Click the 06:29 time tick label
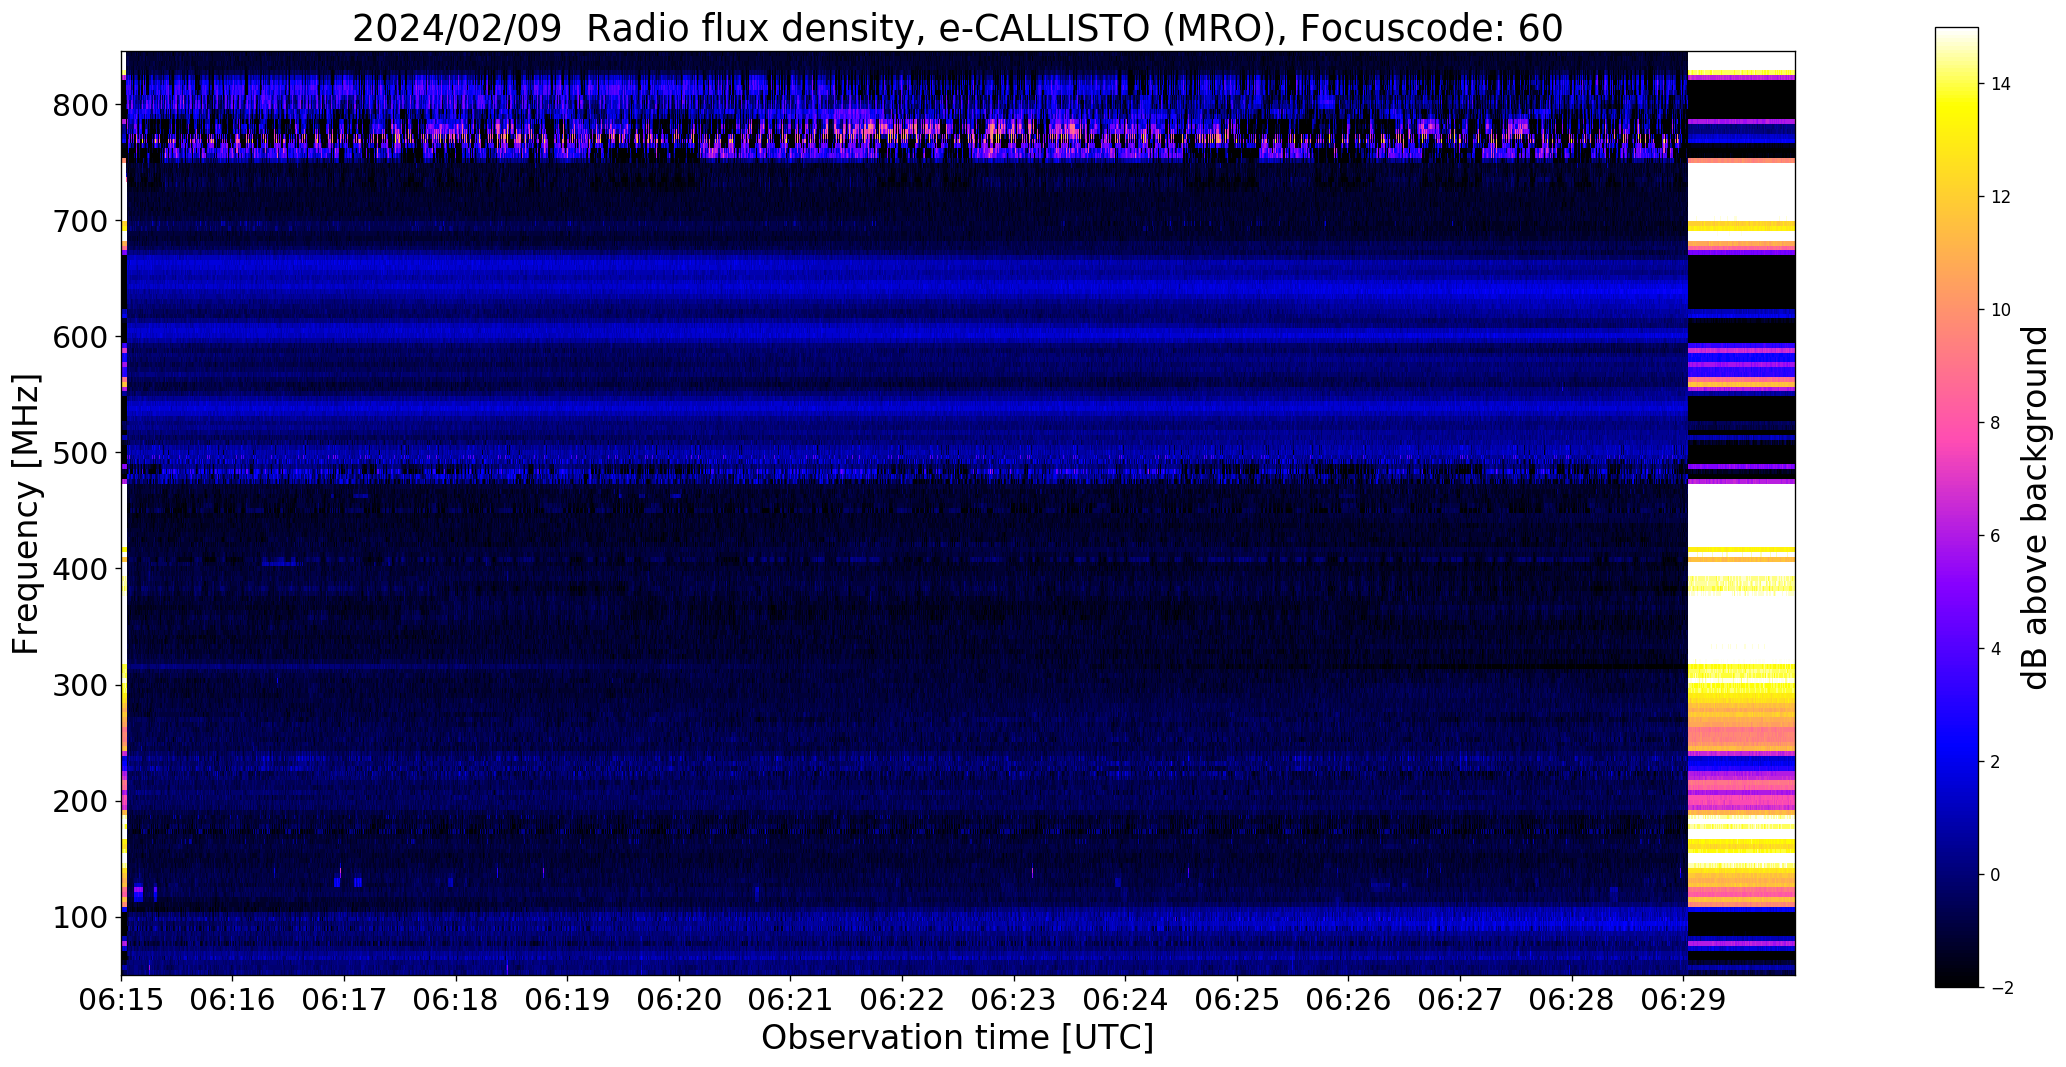This screenshot has height=1067, width=2066. point(1683,1001)
